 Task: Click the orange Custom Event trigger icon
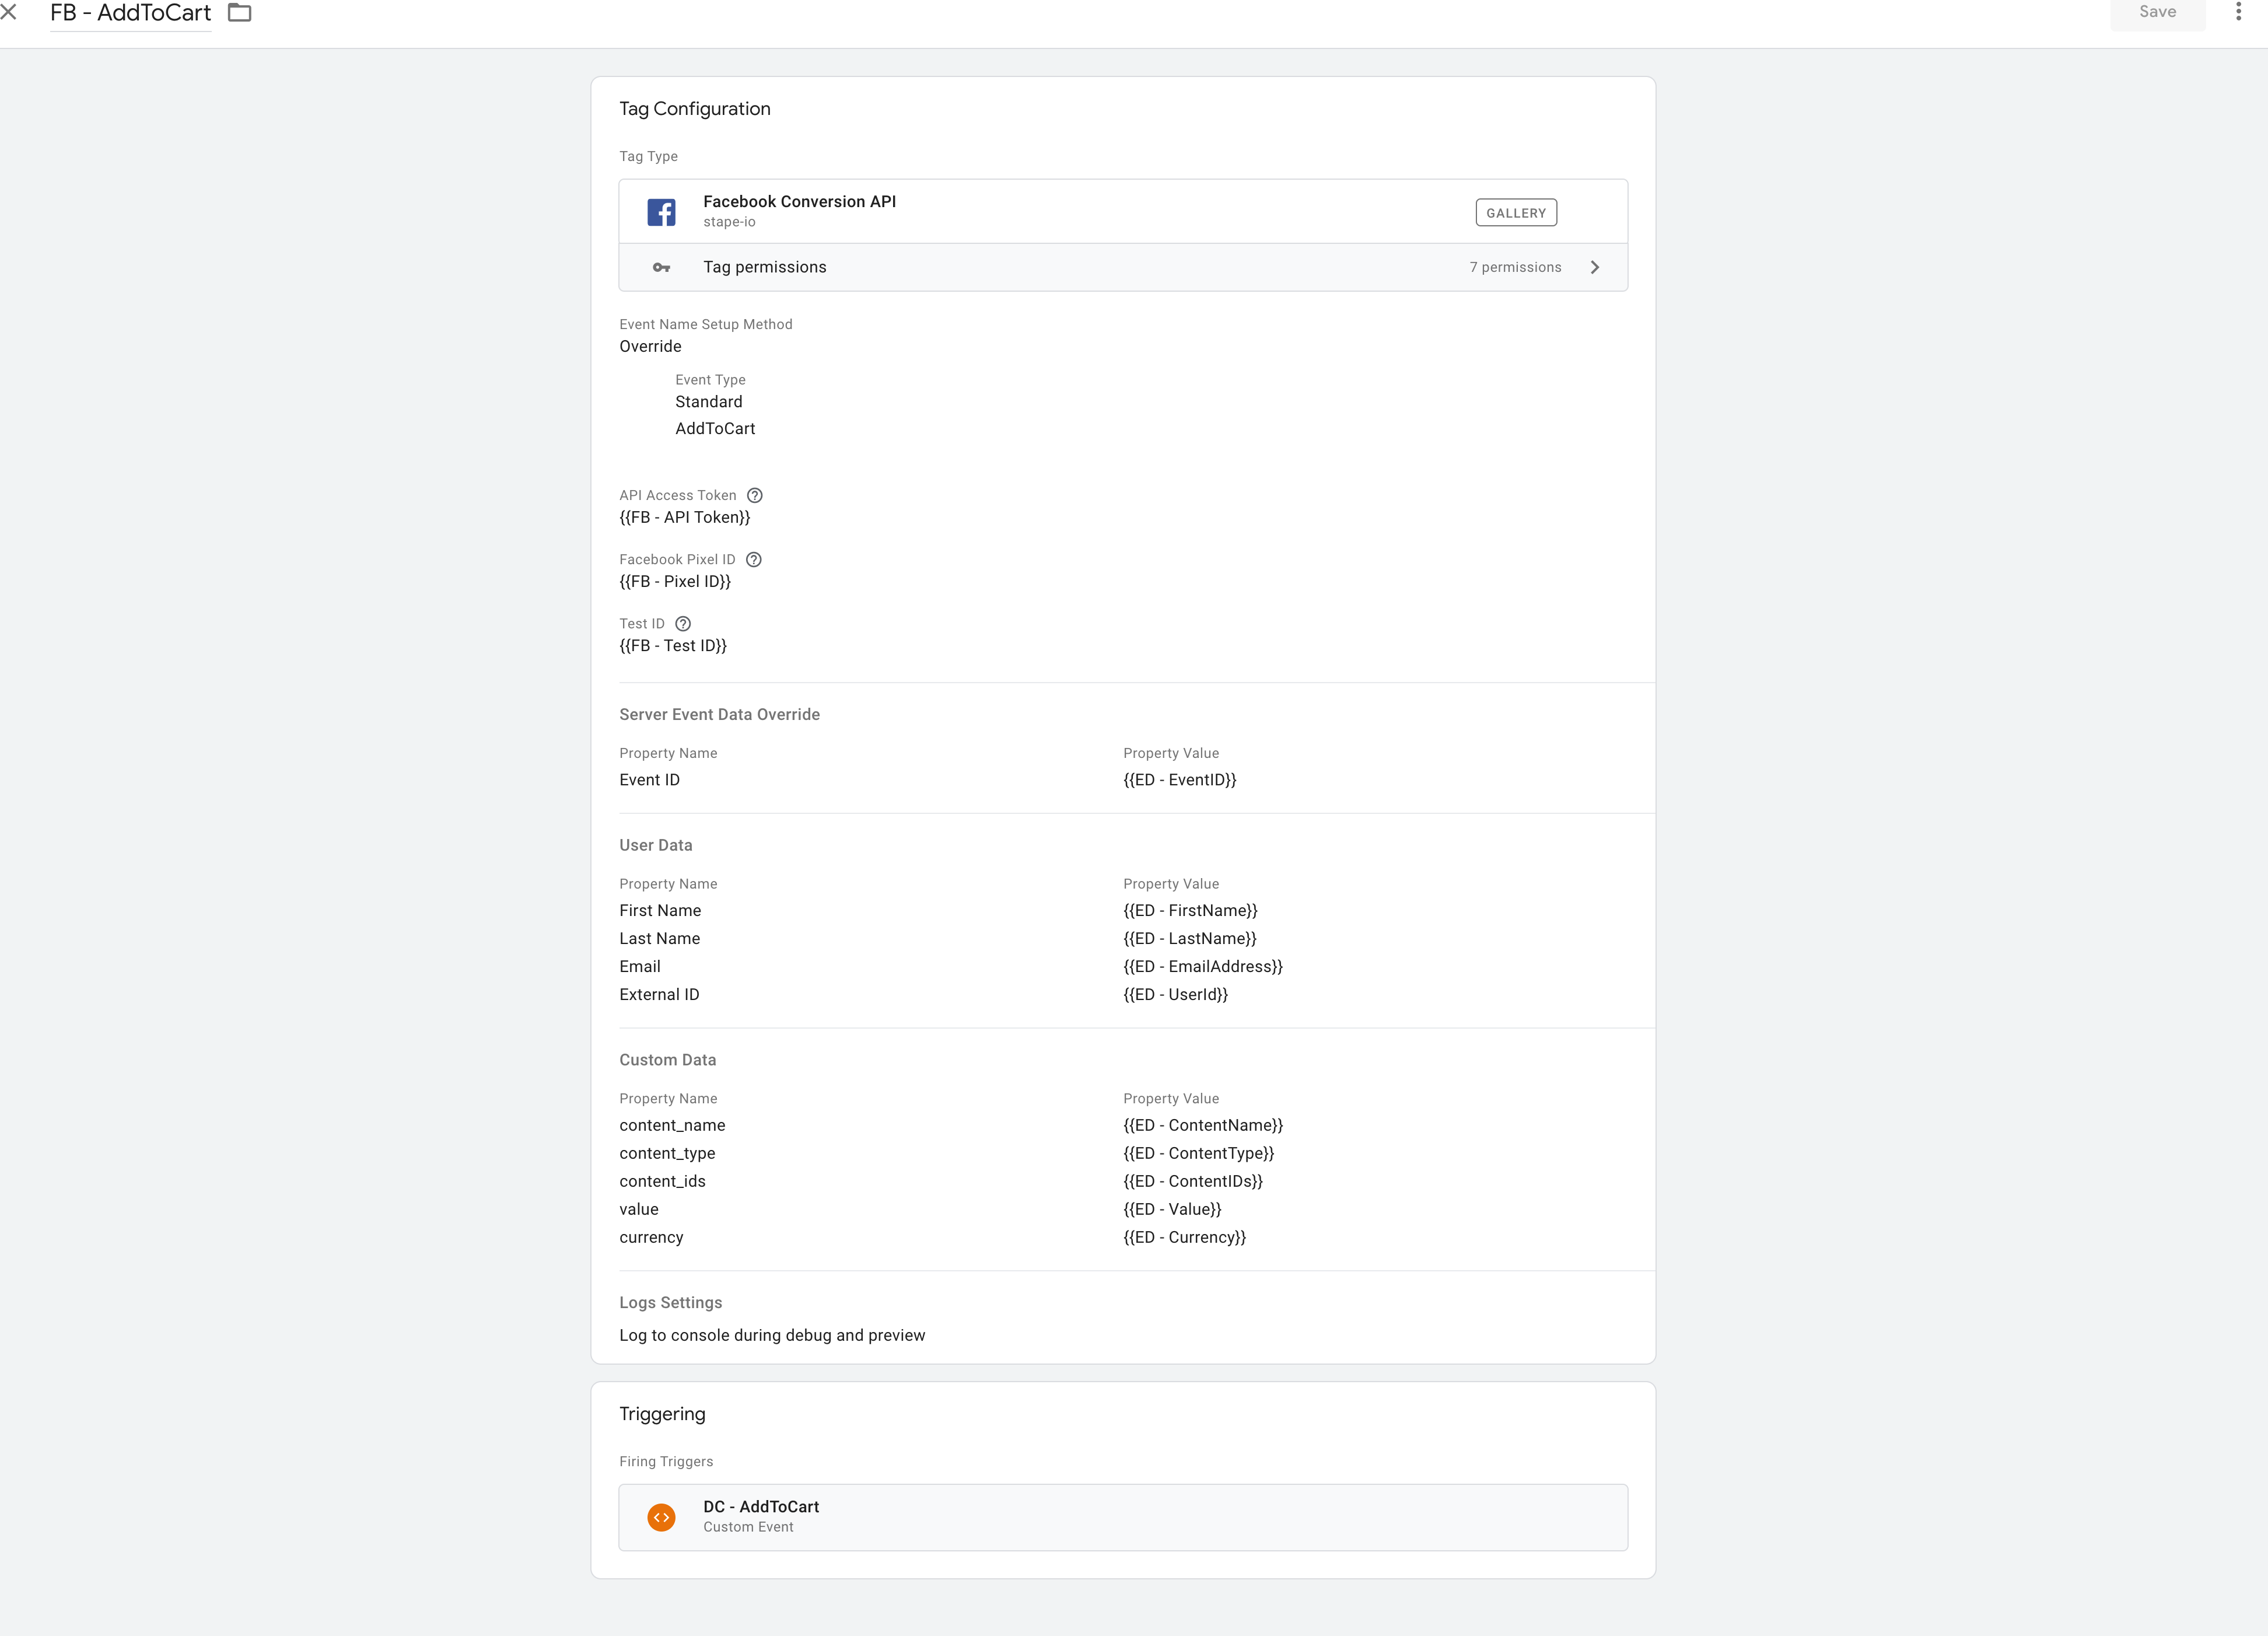661,1517
